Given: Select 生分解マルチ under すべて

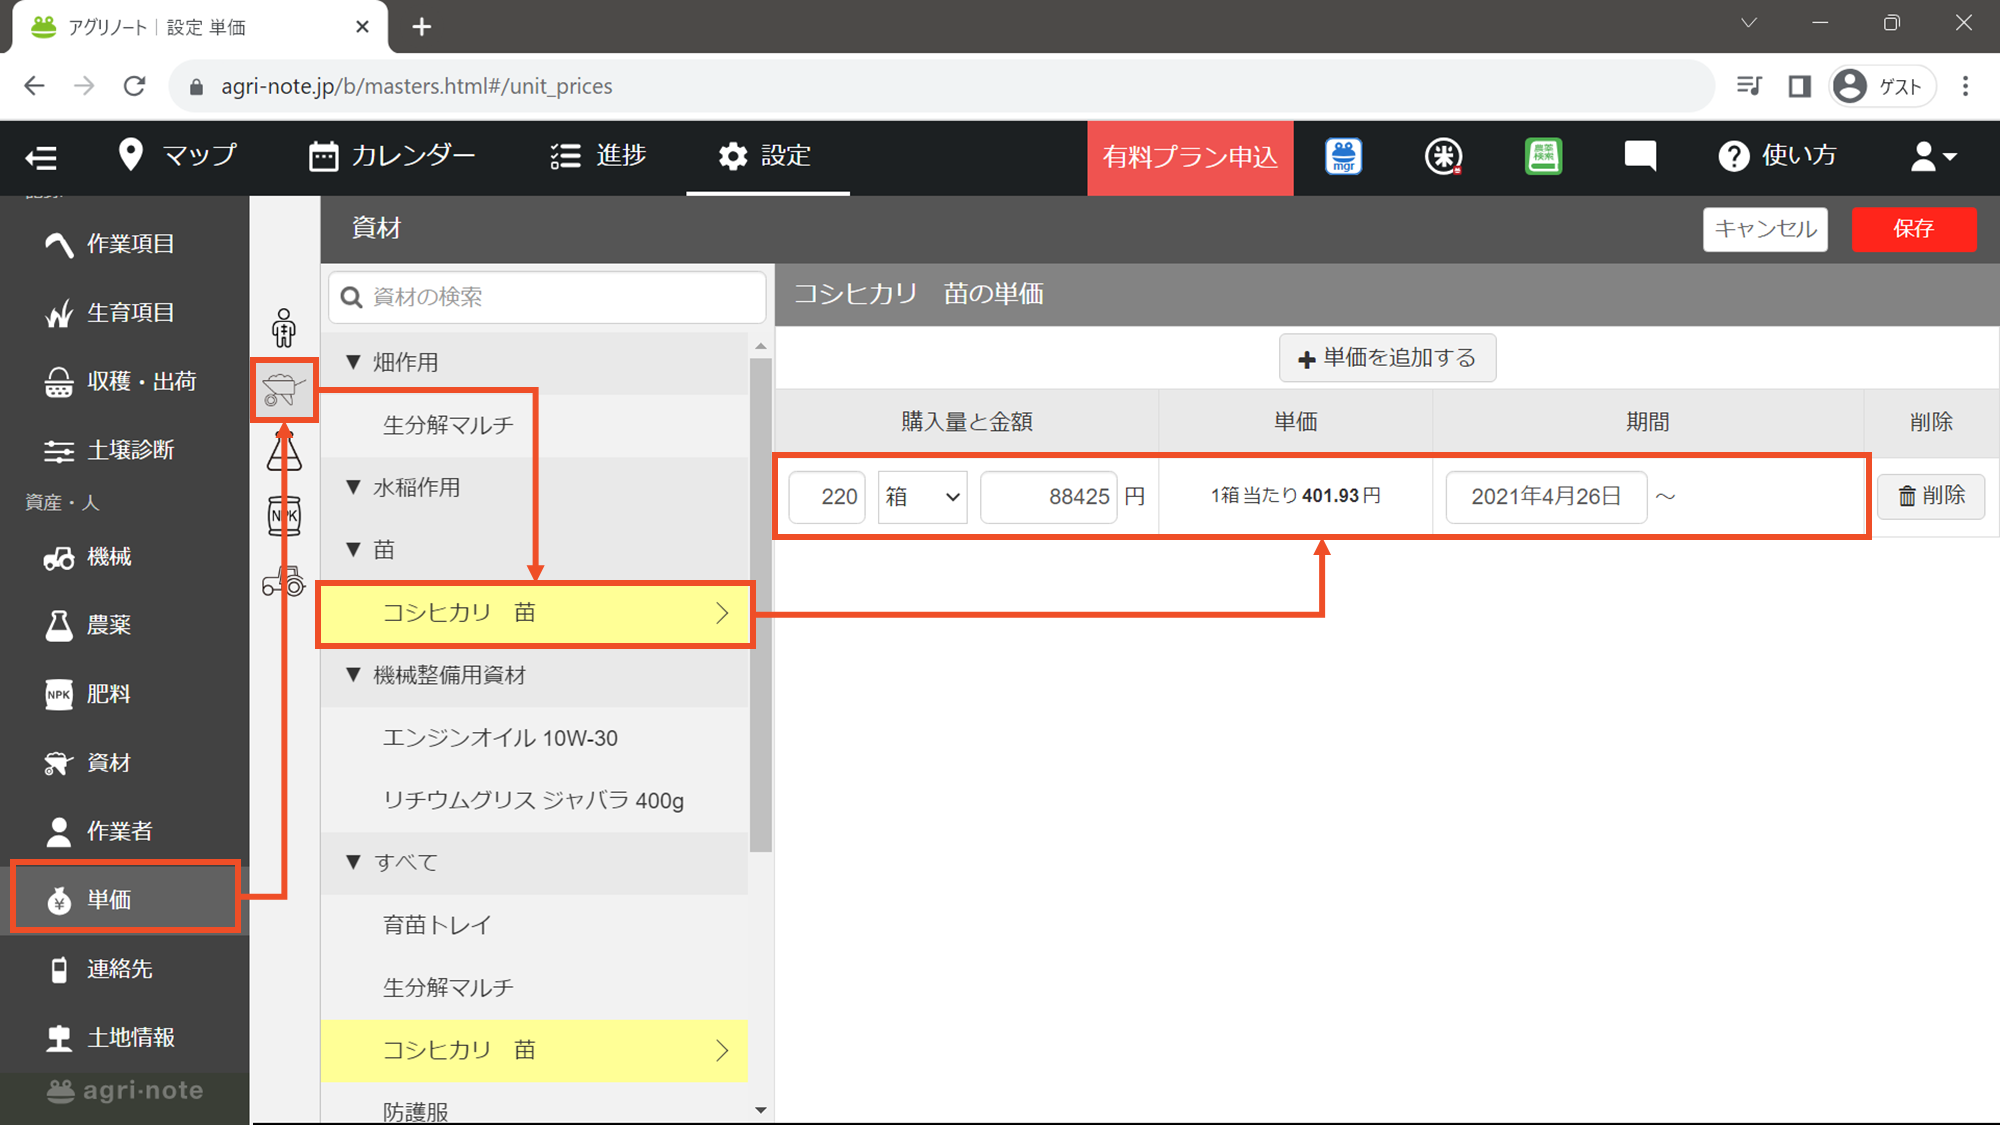Looking at the screenshot, I should coord(534,988).
